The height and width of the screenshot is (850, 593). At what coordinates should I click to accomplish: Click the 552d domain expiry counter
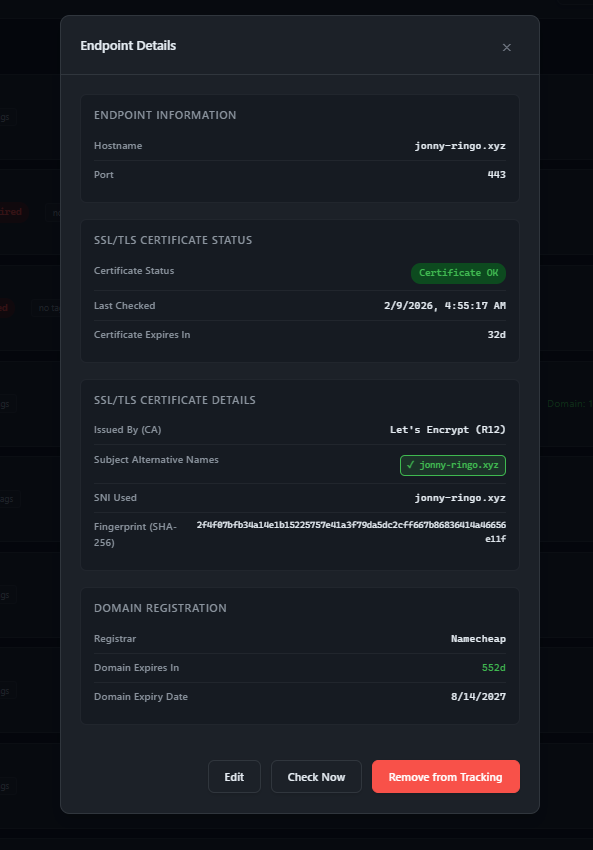click(494, 667)
